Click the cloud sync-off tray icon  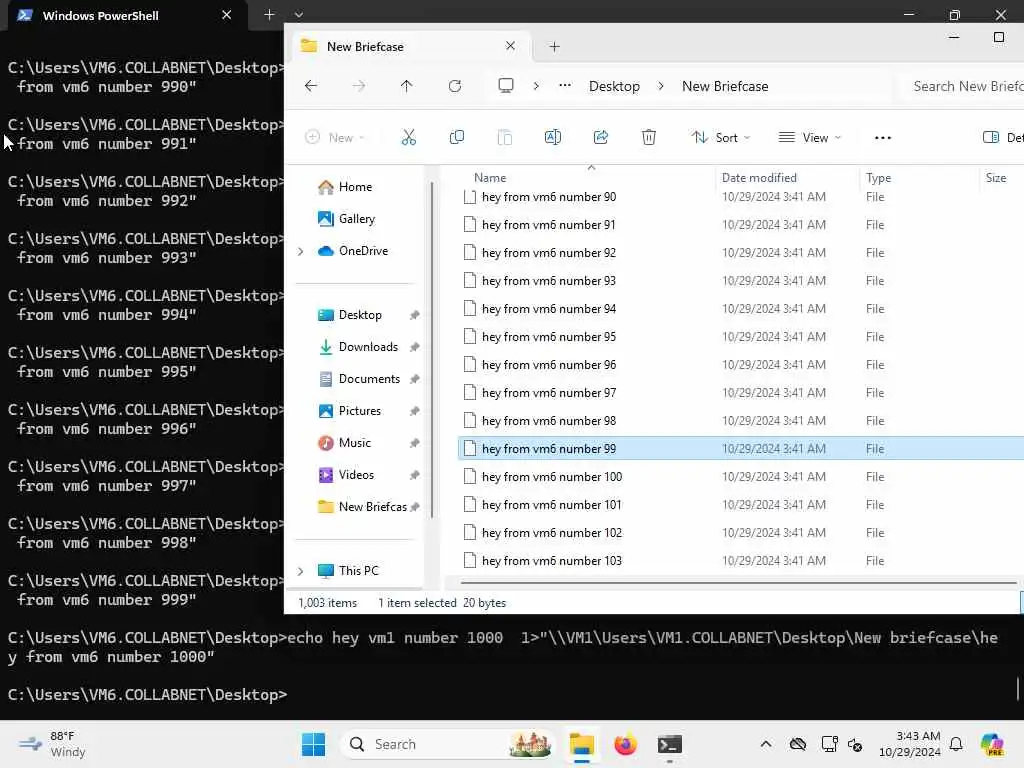tap(797, 744)
